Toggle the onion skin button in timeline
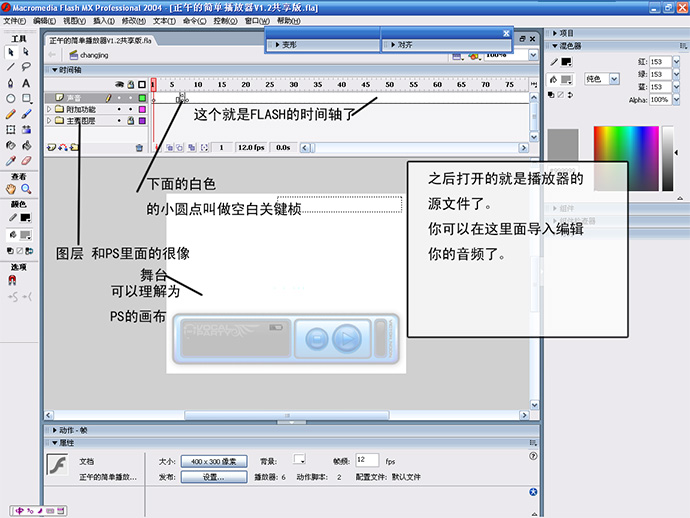This screenshot has width=690, height=518. 169,148
